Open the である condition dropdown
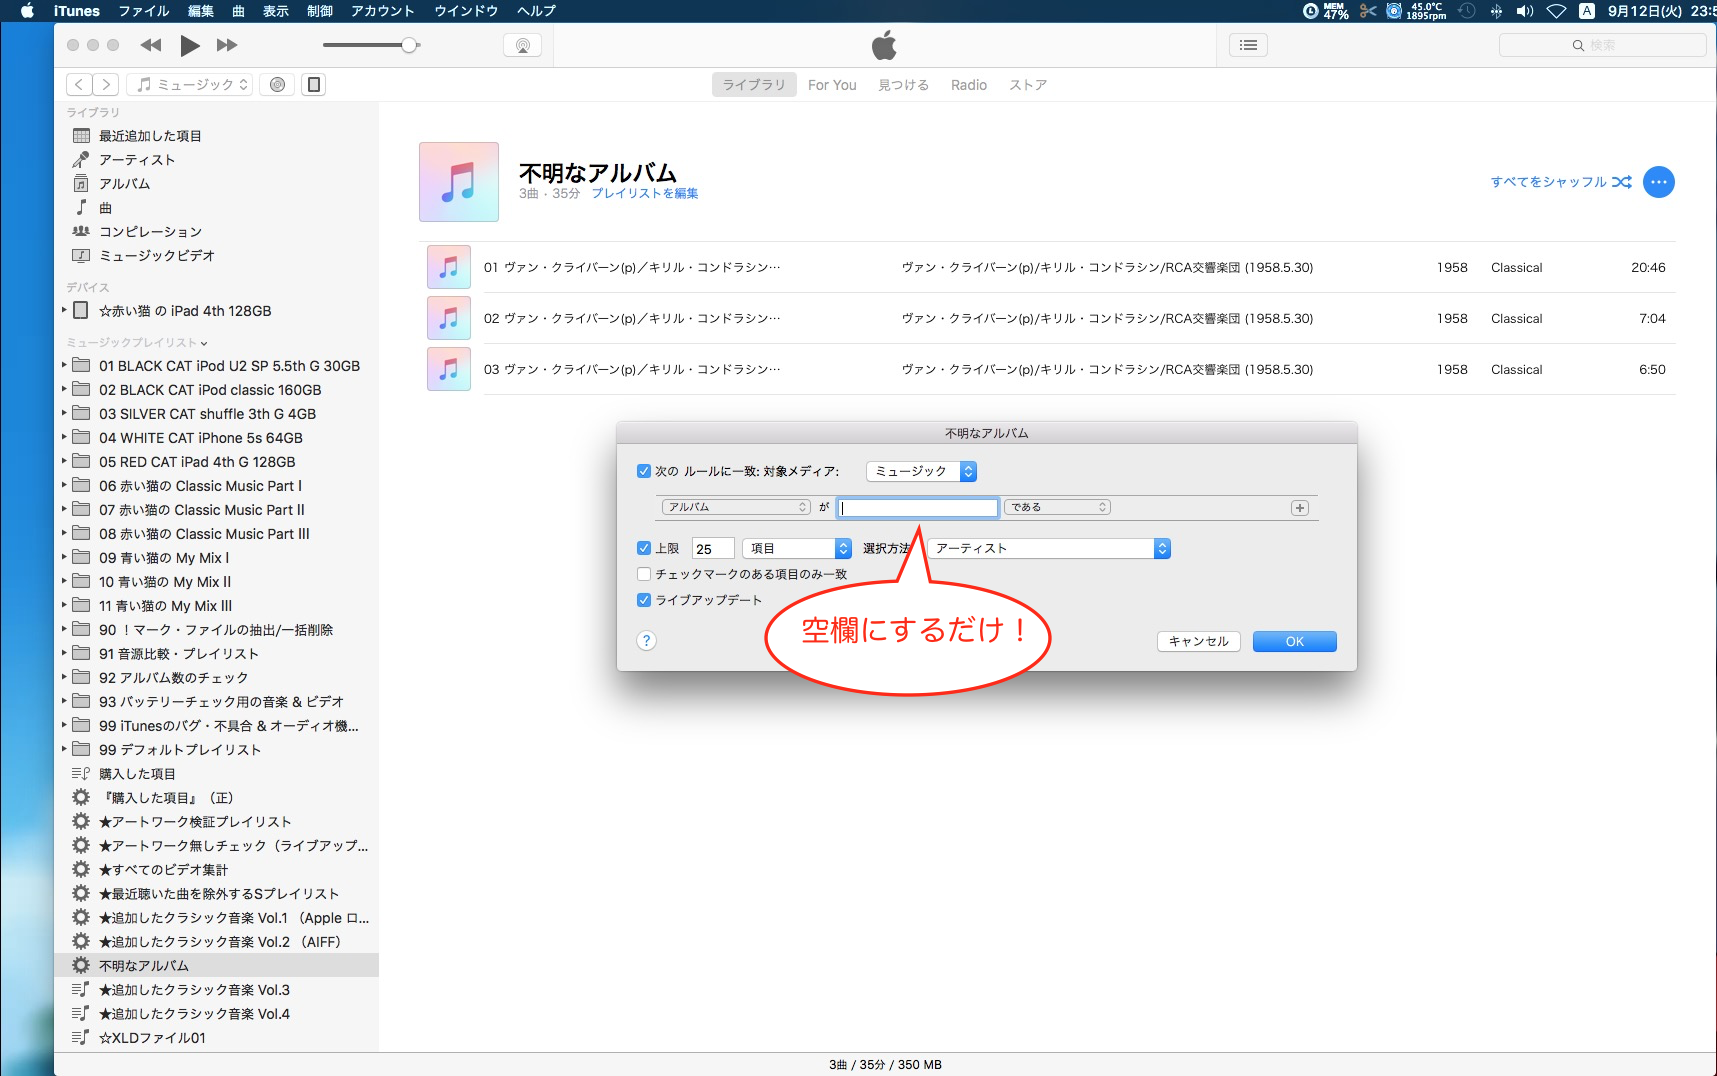This screenshot has width=1717, height=1076. coord(1057,508)
